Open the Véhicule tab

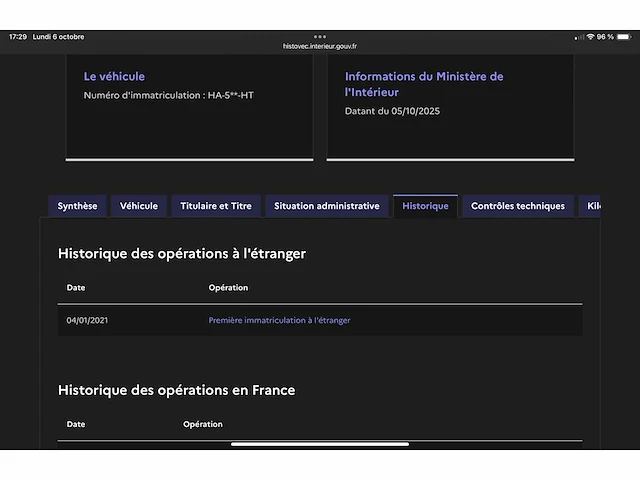point(139,206)
